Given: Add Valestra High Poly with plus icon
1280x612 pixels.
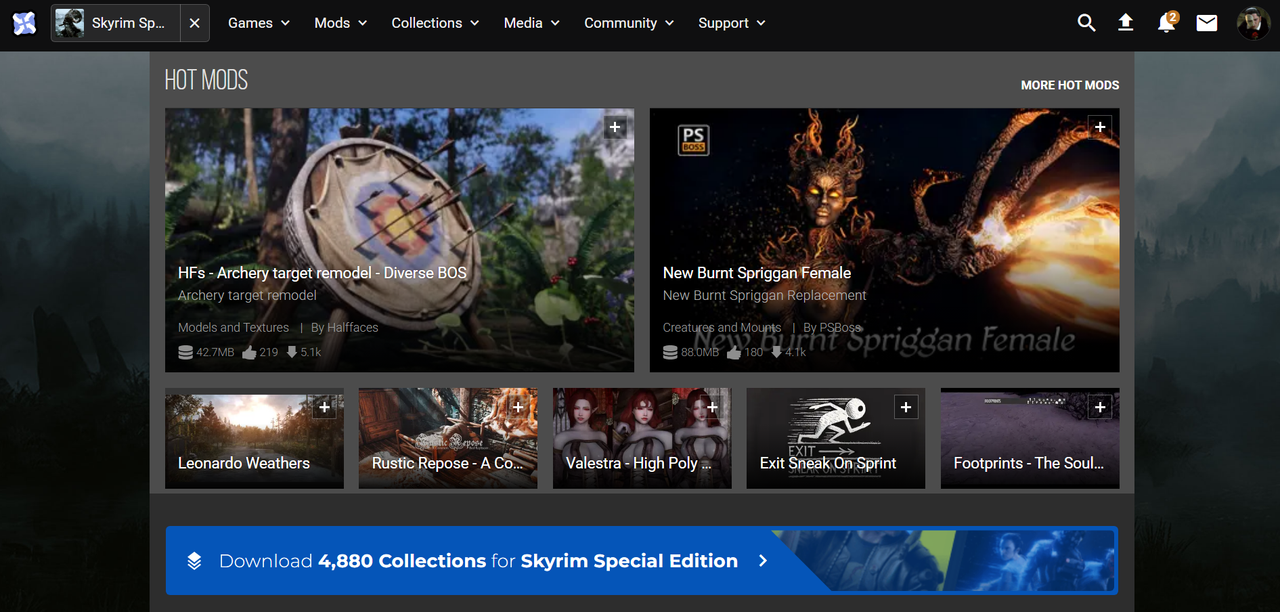Looking at the screenshot, I should 712,407.
